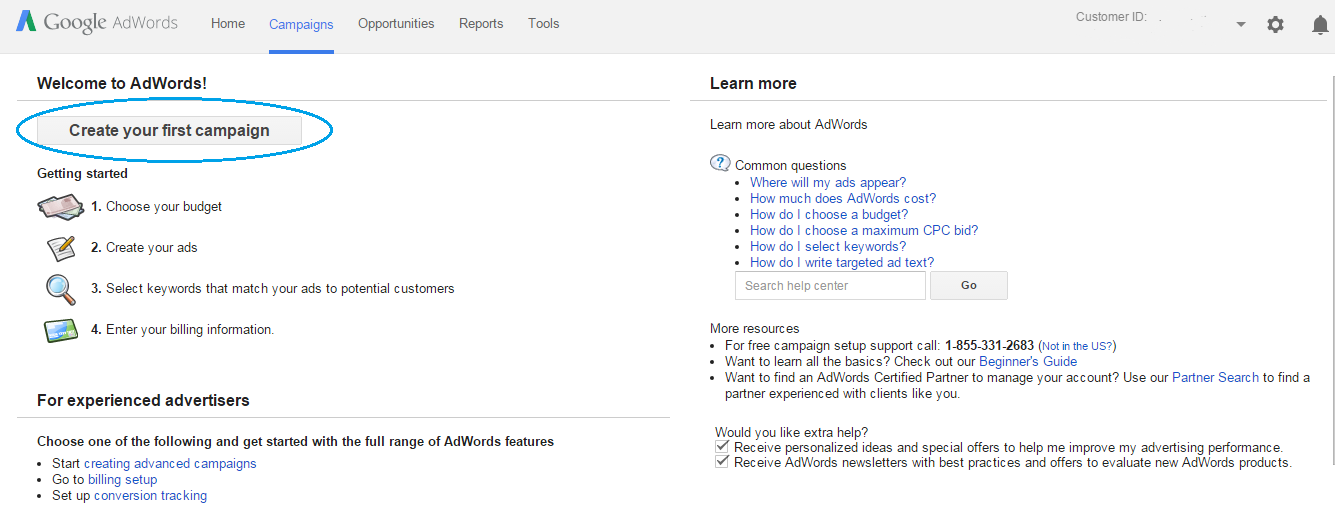Uncheck Receive AdWords newsletters checkbox

click(722, 462)
